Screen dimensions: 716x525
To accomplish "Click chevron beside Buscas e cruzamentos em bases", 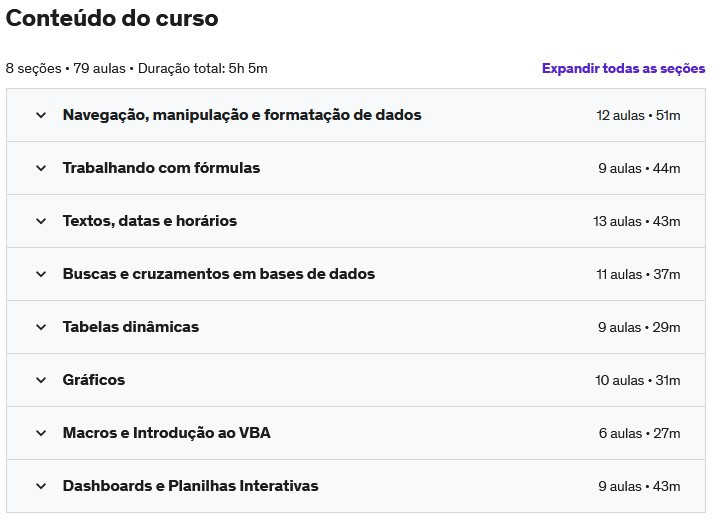I will pyautogui.click(x=41, y=274).
